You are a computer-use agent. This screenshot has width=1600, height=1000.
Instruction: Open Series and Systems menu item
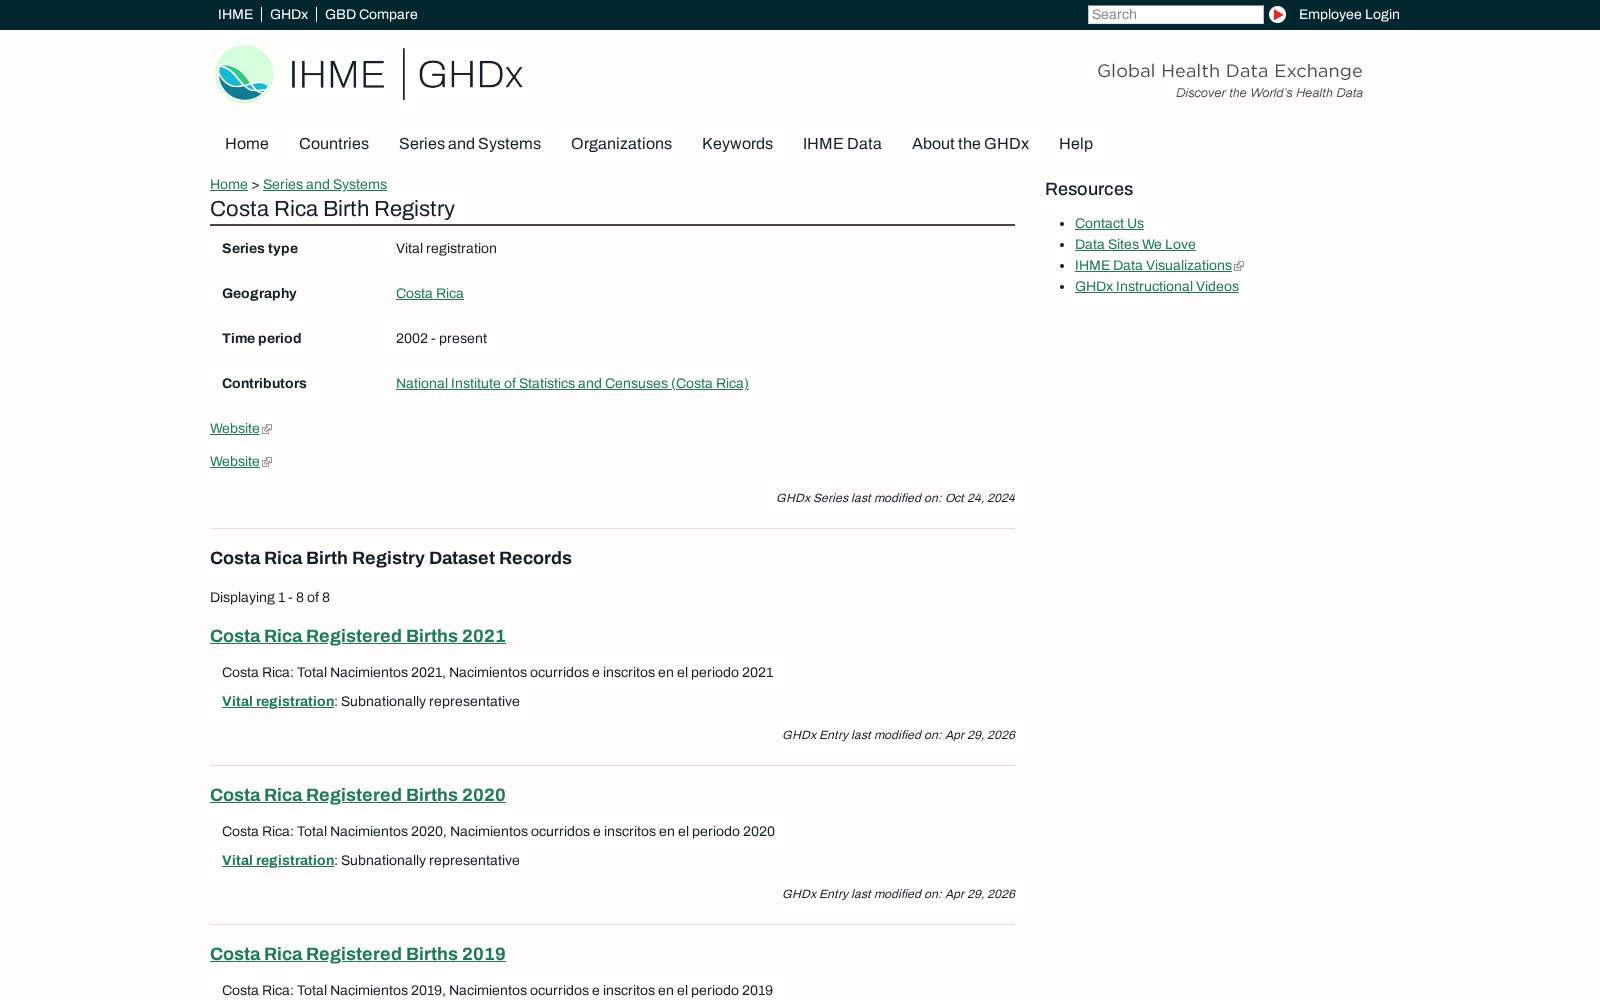point(470,144)
